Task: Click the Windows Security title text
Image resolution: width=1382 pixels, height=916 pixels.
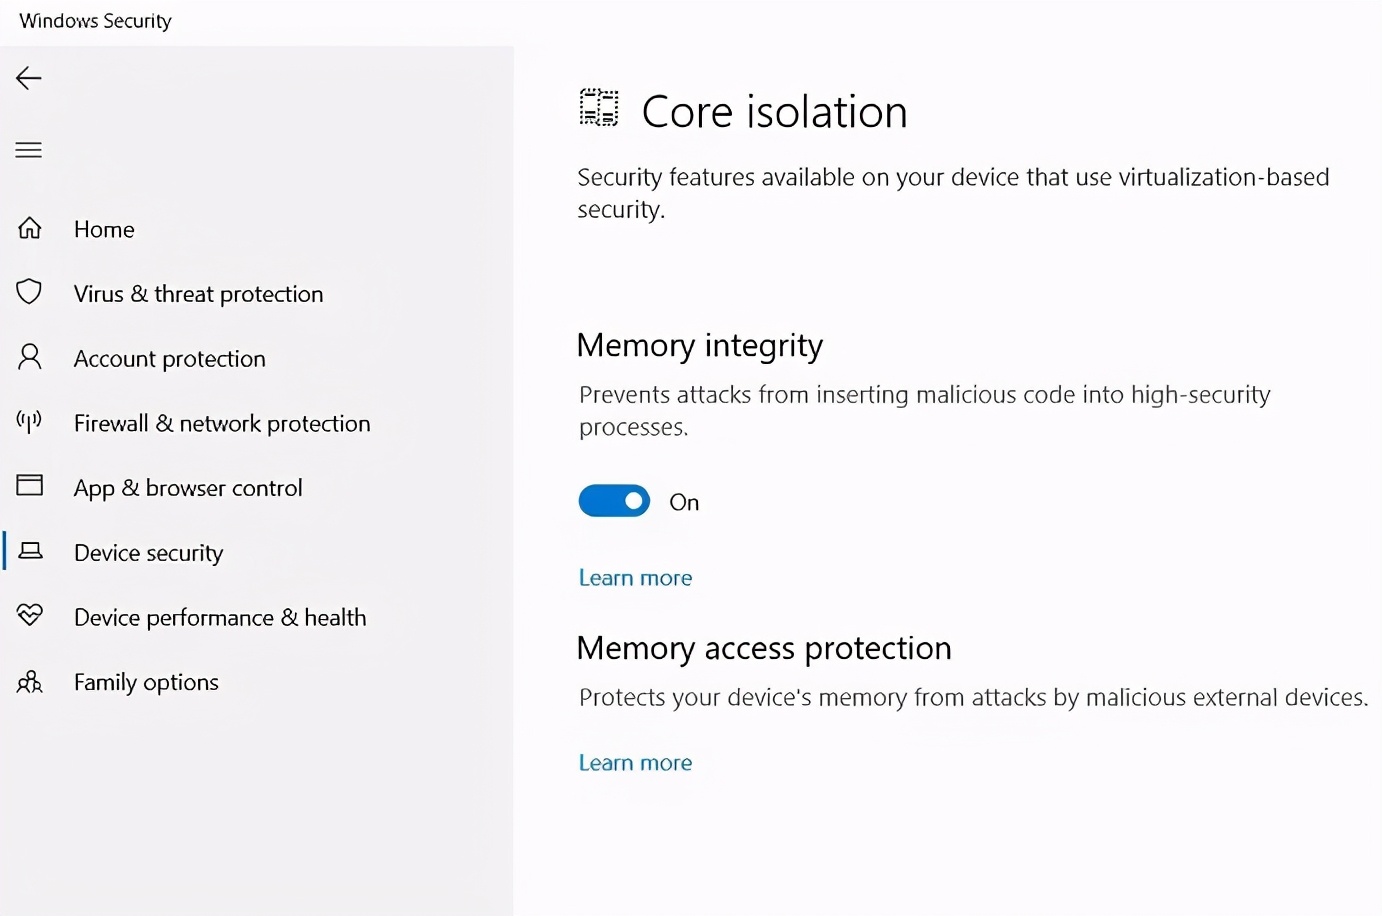Action: tap(94, 20)
